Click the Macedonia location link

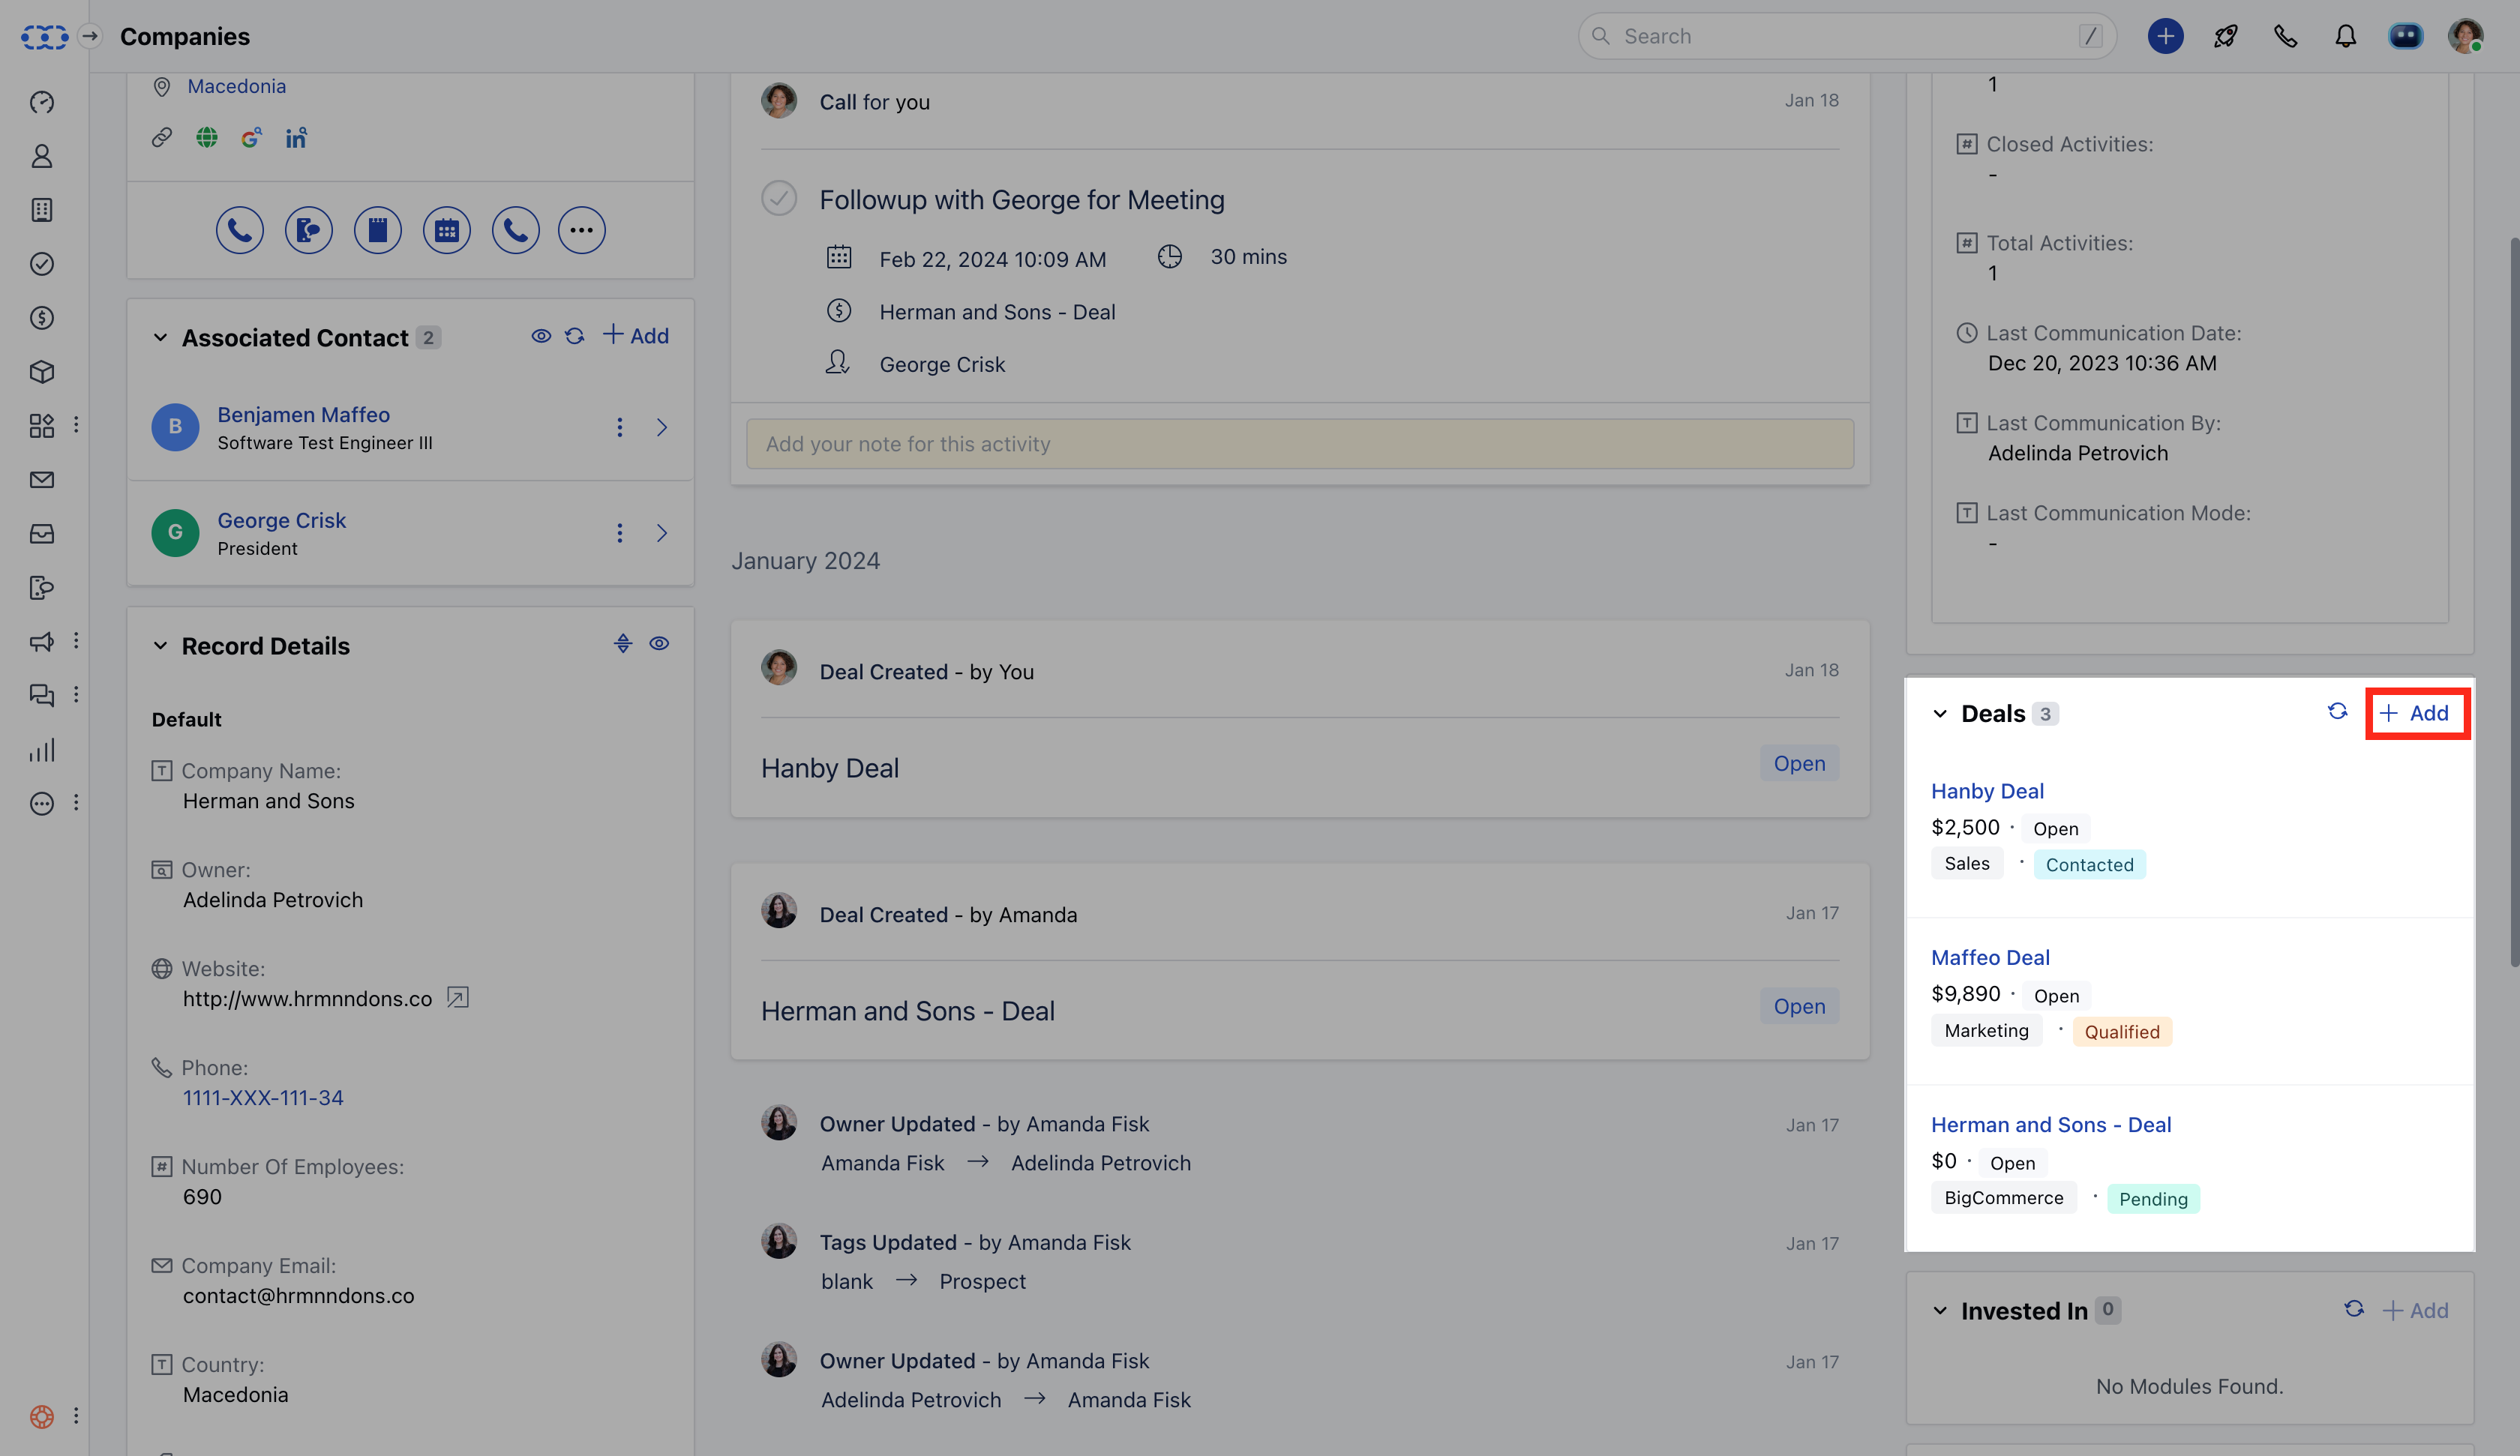tap(237, 86)
